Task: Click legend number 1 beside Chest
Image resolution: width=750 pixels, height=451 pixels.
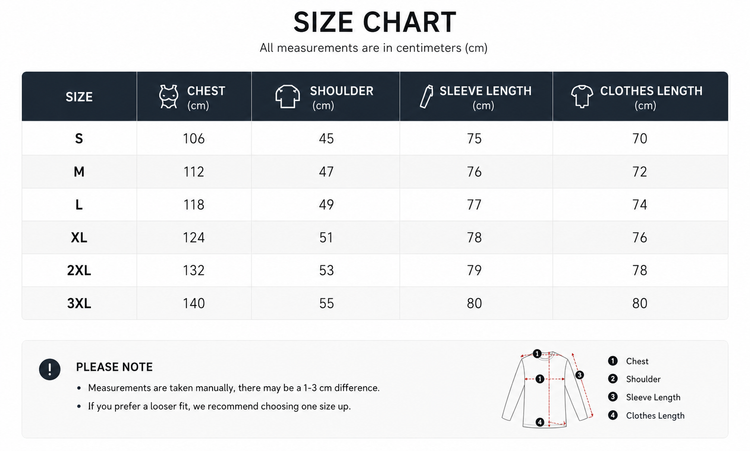Action: click(x=613, y=361)
